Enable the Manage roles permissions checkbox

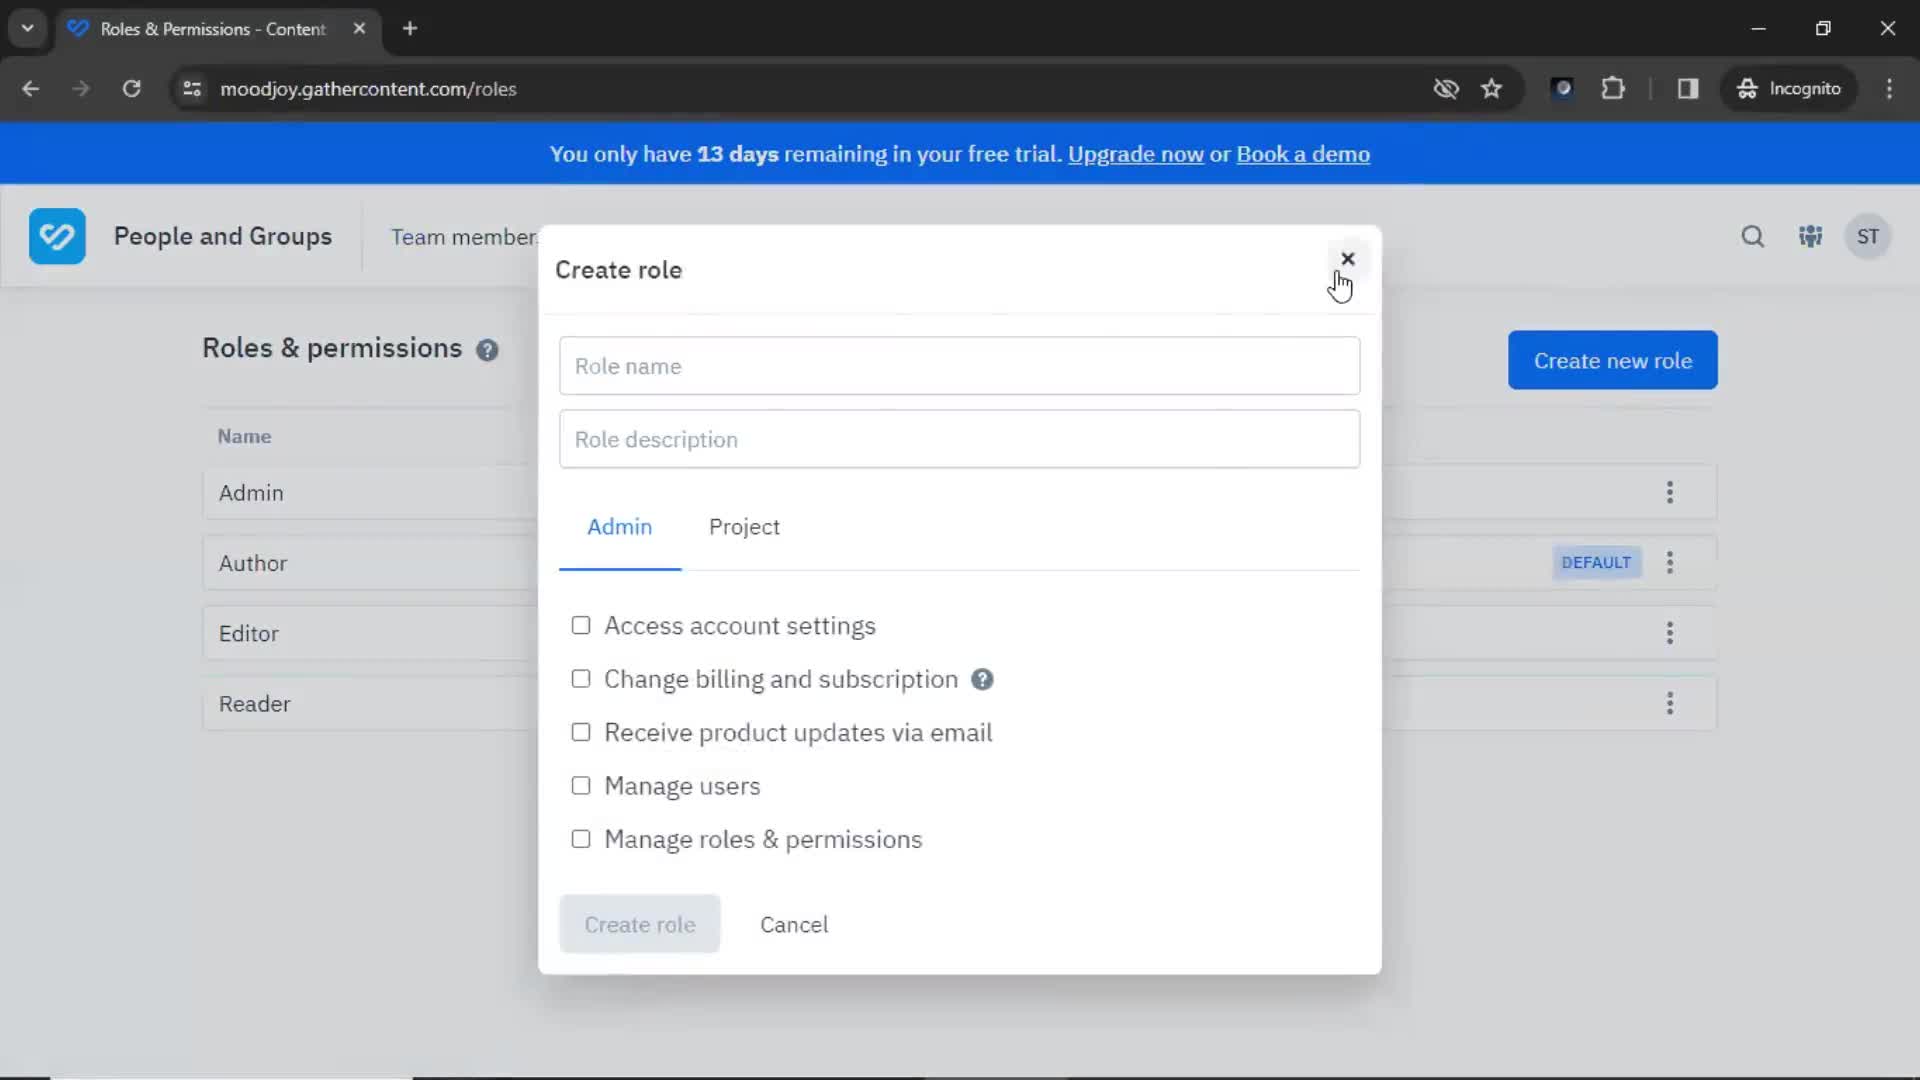[x=579, y=839]
